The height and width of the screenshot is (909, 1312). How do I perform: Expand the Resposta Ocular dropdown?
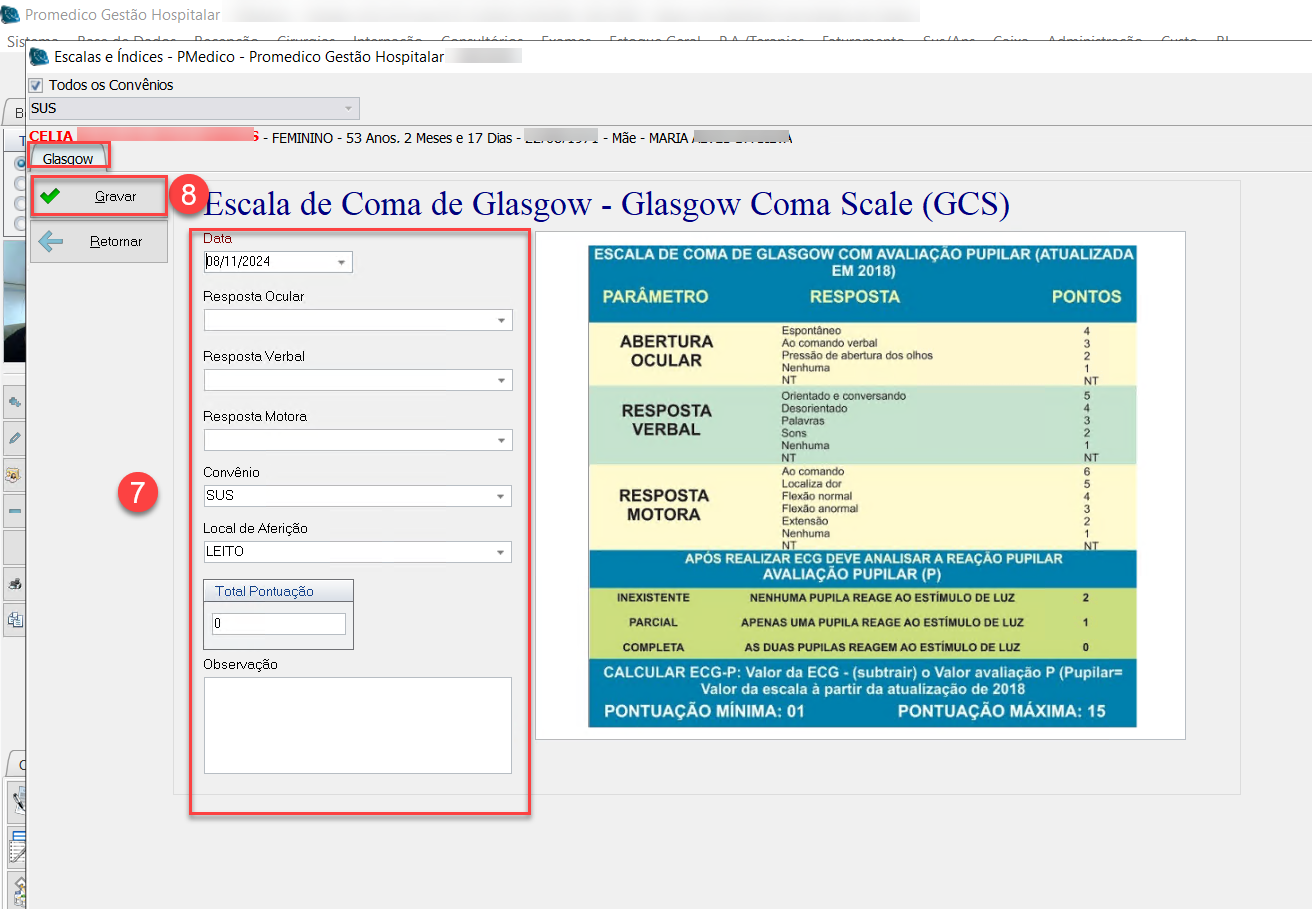[501, 320]
